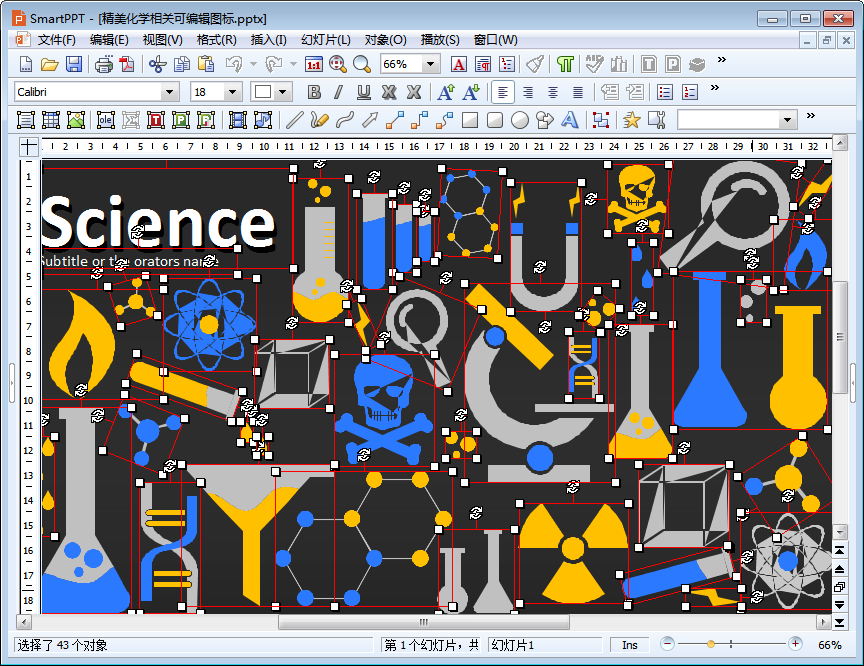Open the 格式(R) menu
Viewport: 864px width, 666px height.
point(217,40)
